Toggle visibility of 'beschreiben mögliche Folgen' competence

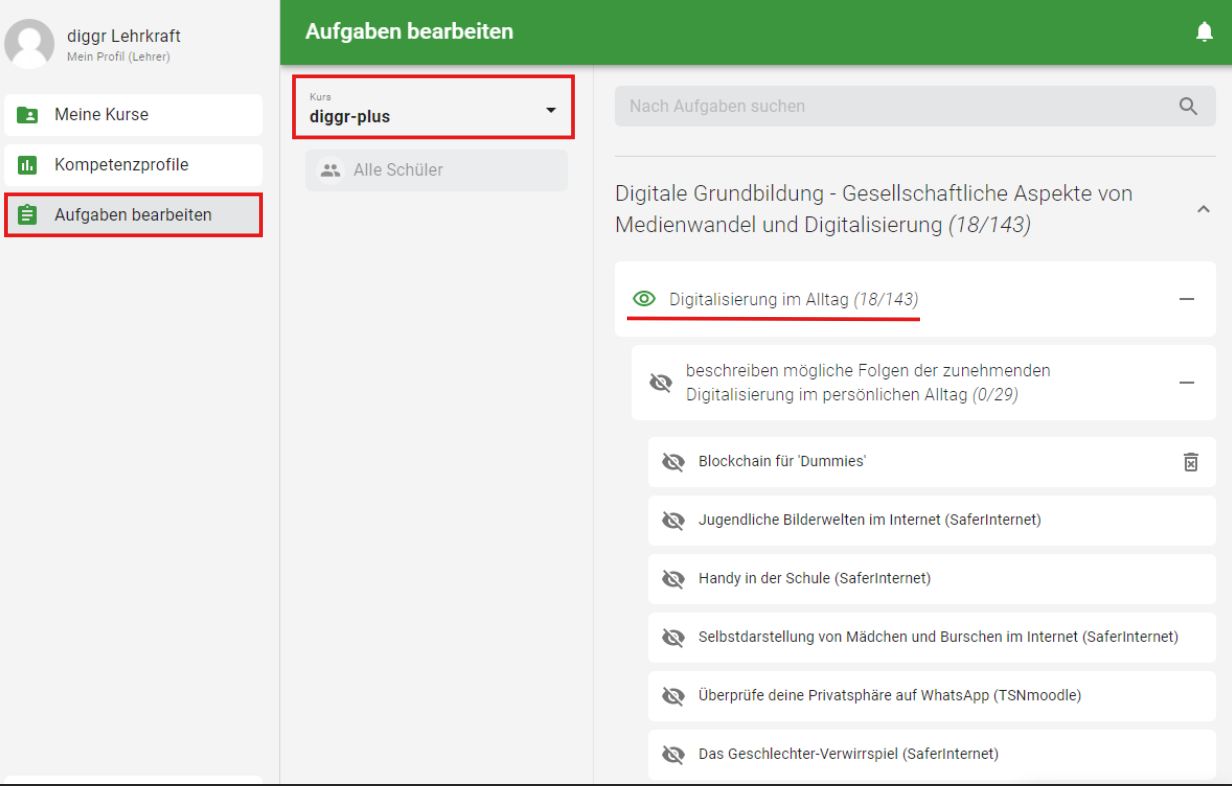(x=661, y=383)
